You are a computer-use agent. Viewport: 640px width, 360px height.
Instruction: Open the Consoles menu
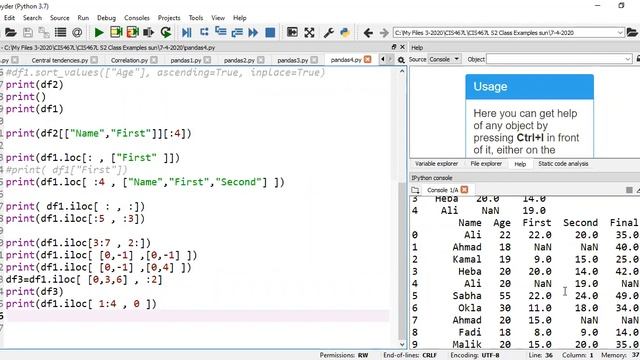click(137, 18)
